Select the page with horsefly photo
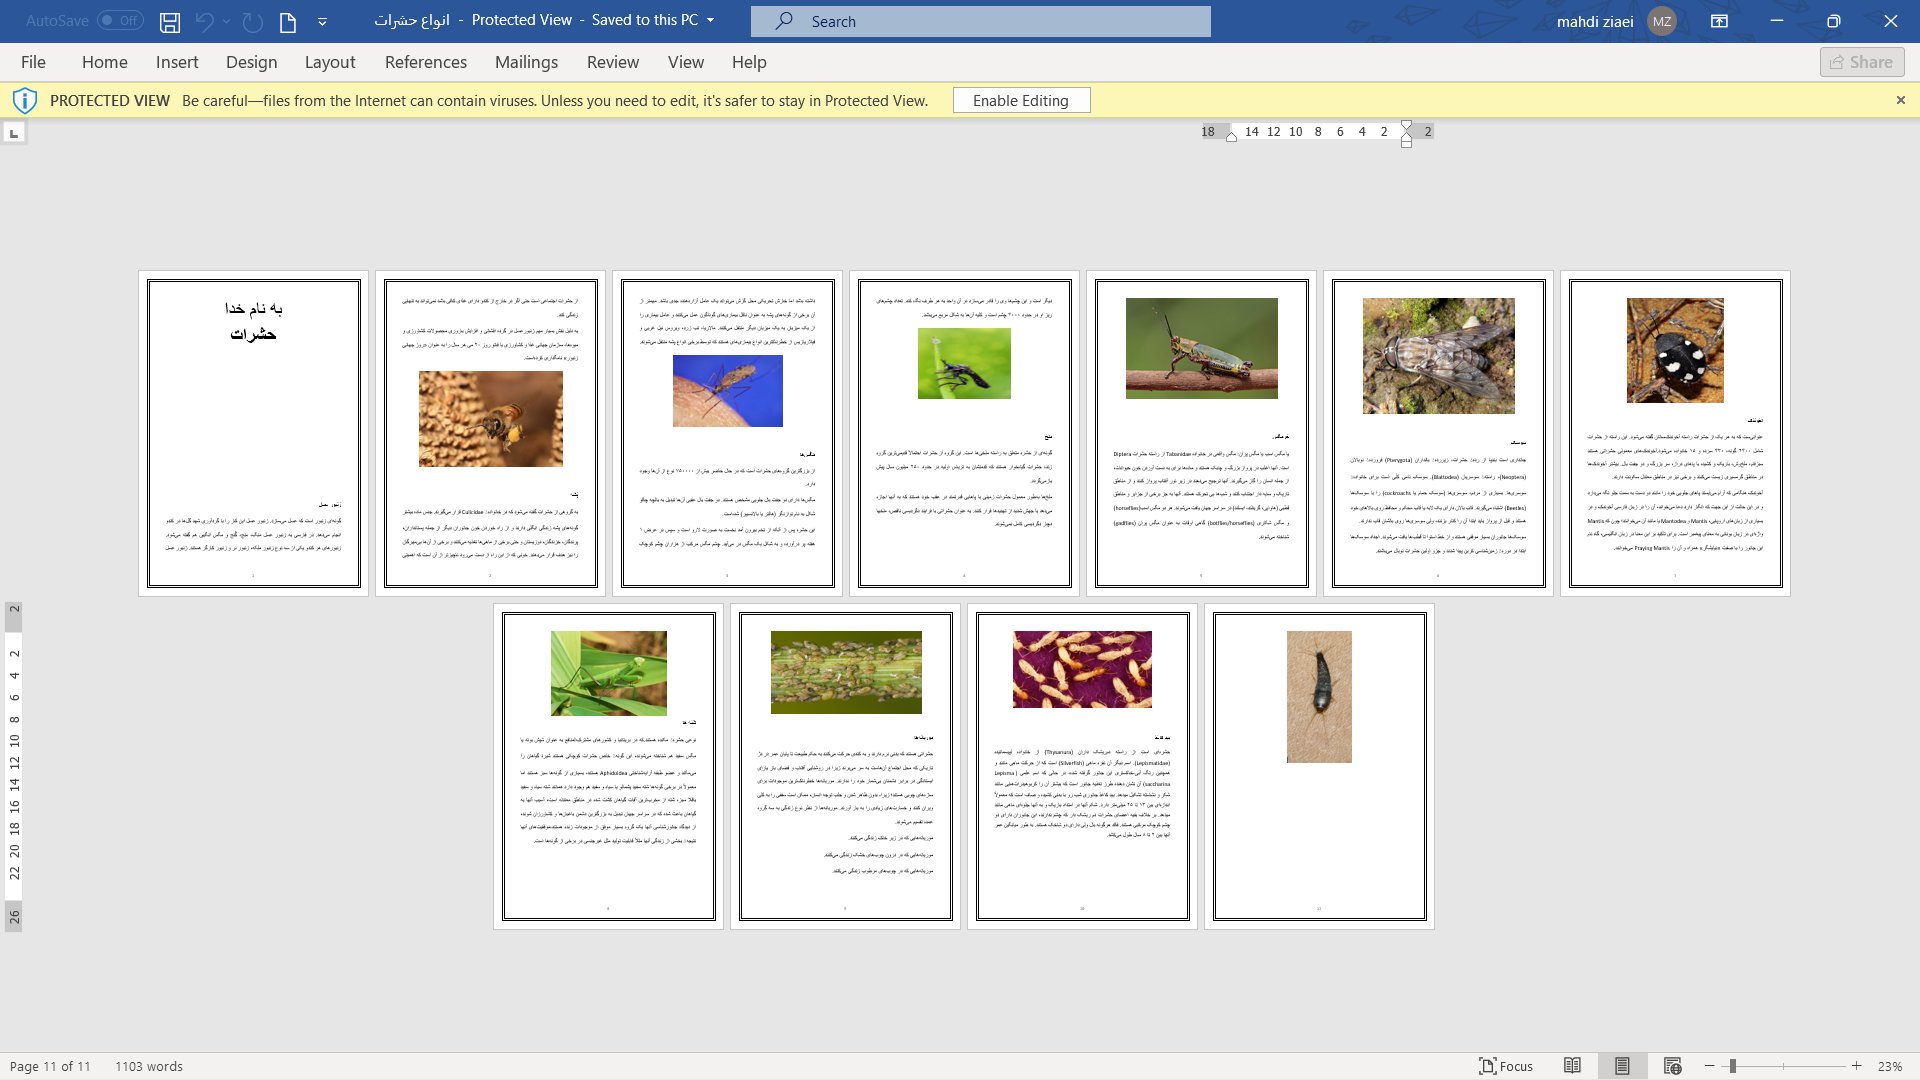1920x1080 pixels. pos(1438,433)
